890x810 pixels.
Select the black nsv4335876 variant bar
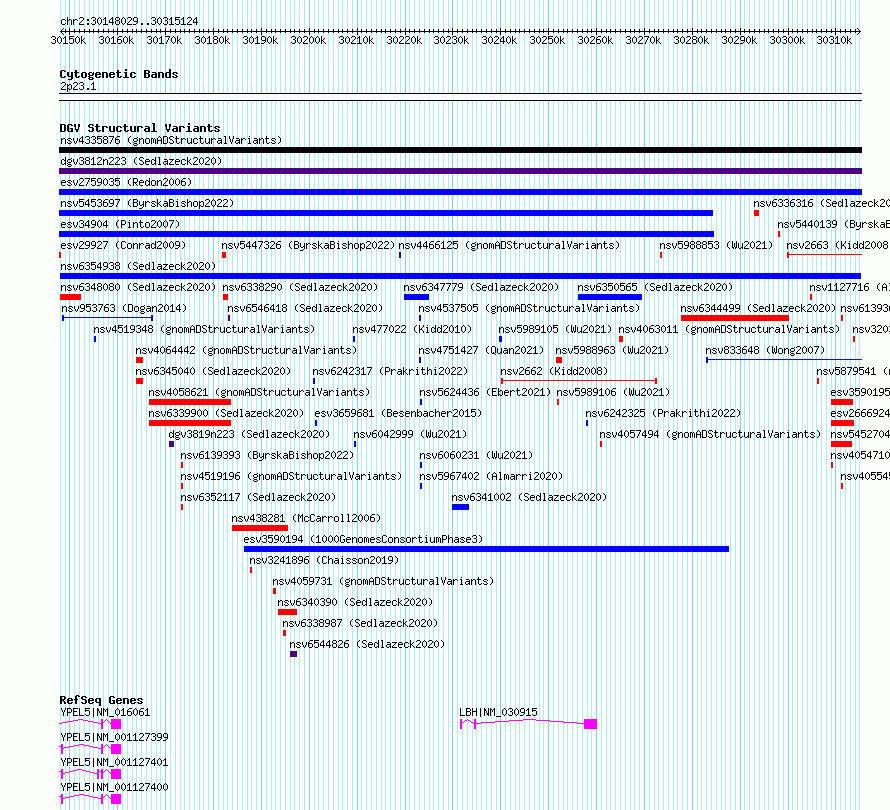click(x=460, y=150)
